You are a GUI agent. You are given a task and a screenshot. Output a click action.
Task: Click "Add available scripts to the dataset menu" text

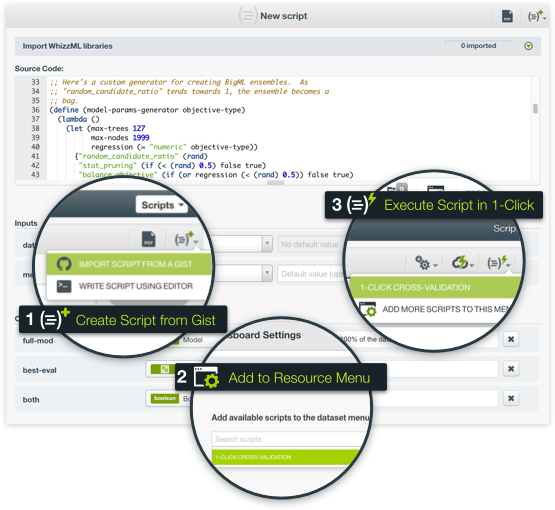[290, 418]
